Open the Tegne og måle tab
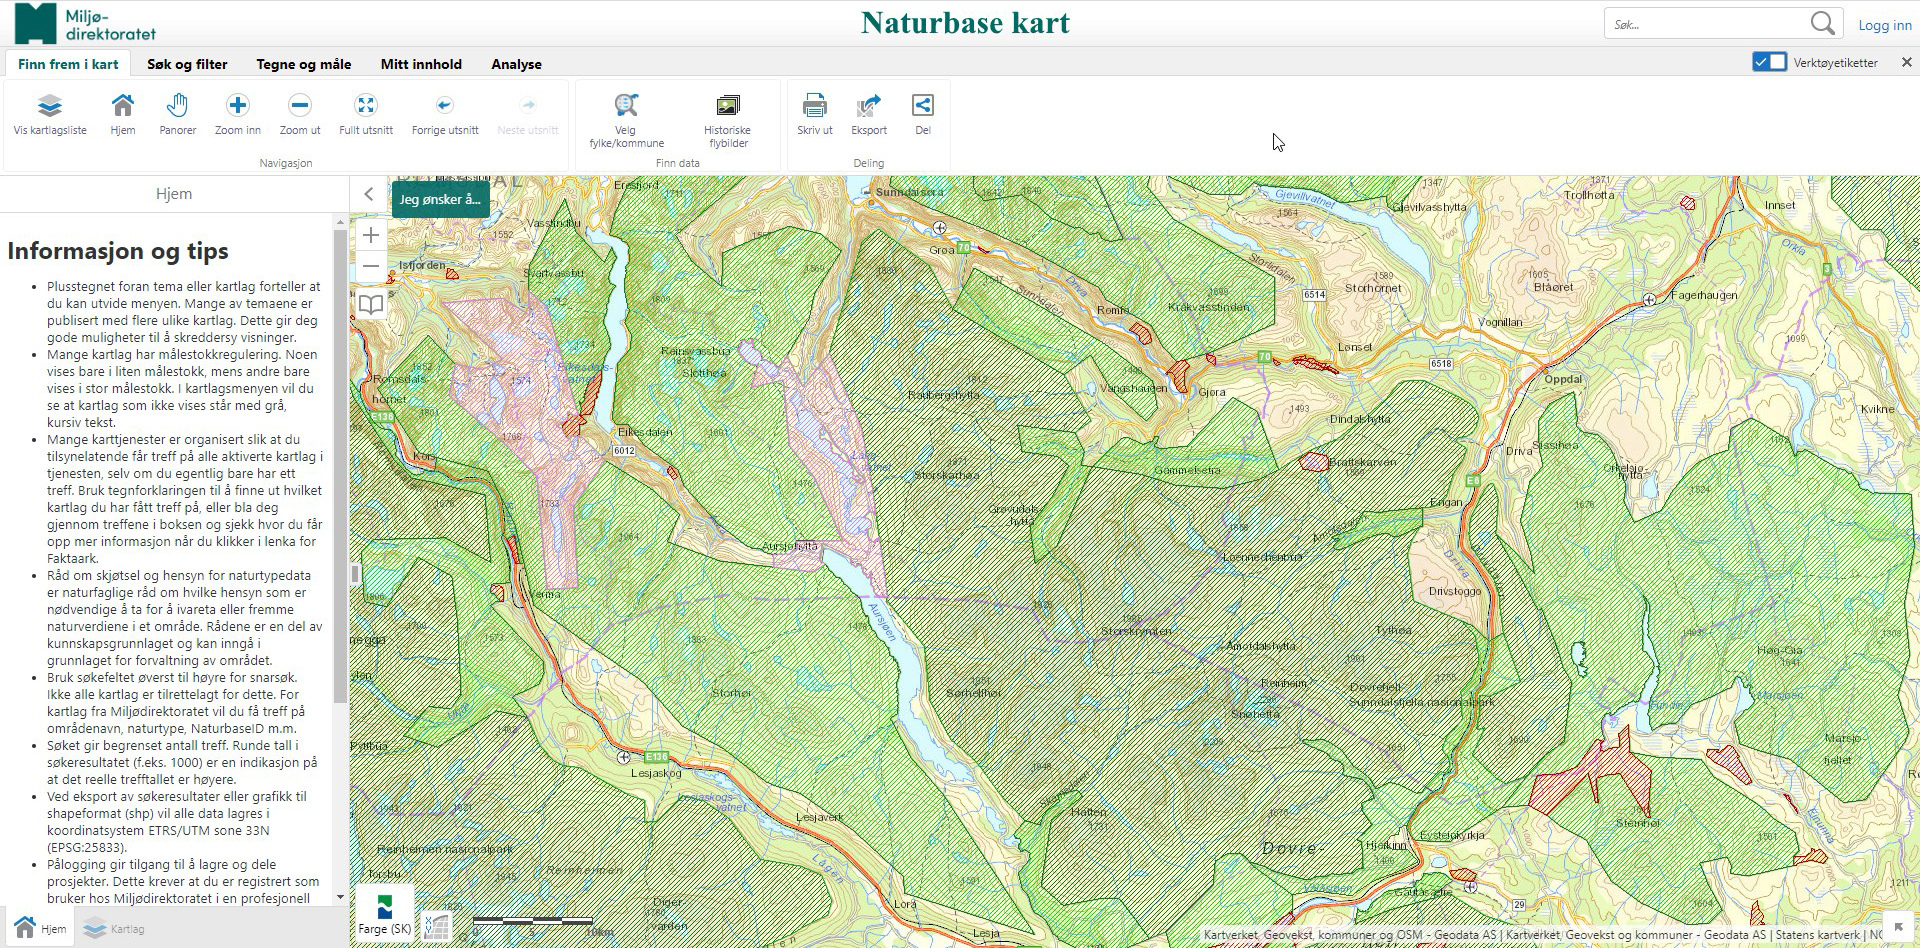 point(303,64)
